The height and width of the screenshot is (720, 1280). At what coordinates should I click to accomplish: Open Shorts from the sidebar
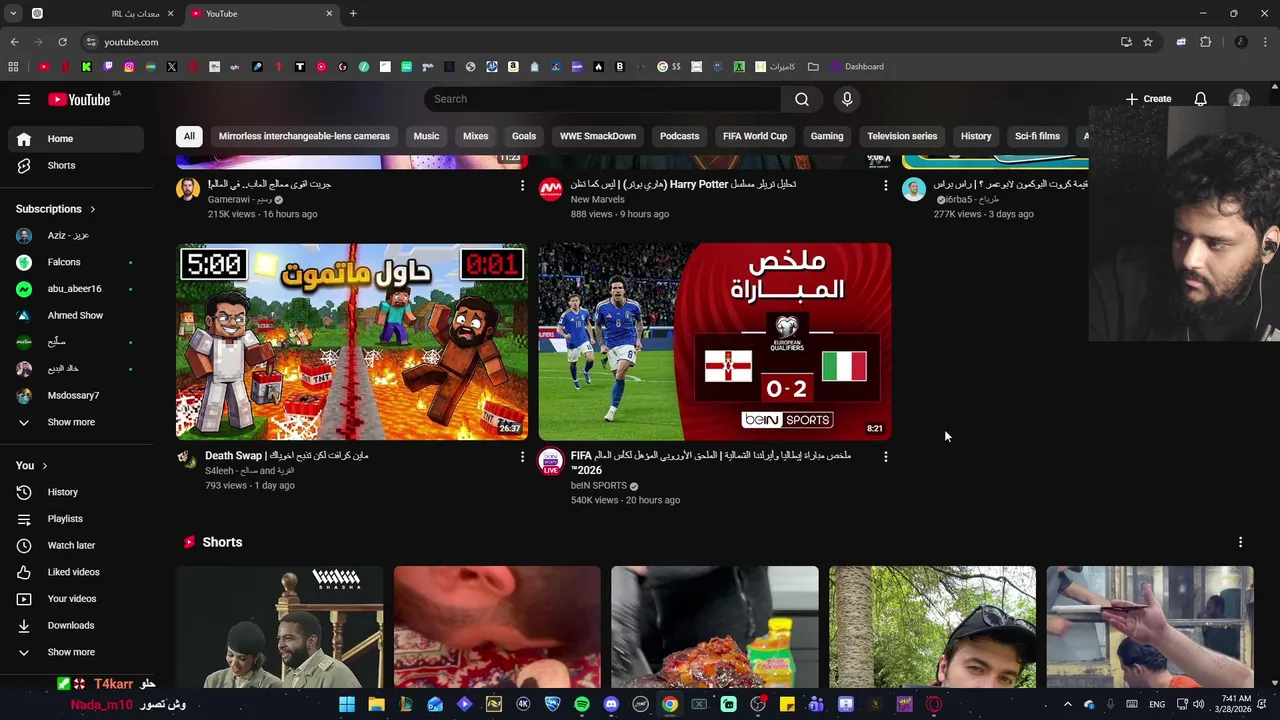(x=76, y=165)
